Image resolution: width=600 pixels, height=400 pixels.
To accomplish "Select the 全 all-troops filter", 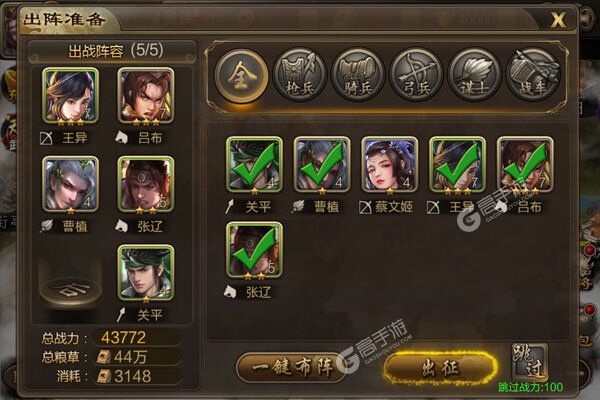I will tap(241, 75).
